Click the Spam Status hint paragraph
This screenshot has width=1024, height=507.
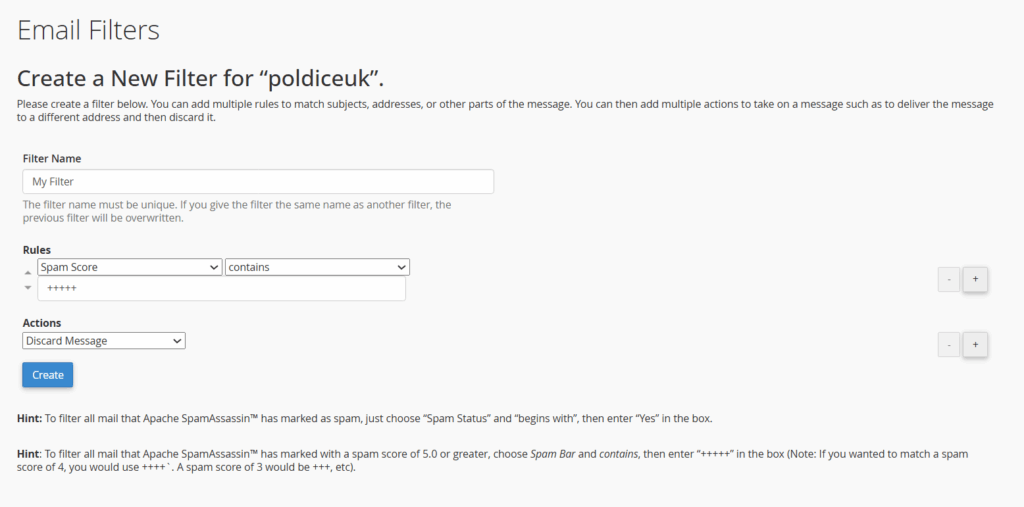tap(365, 418)
